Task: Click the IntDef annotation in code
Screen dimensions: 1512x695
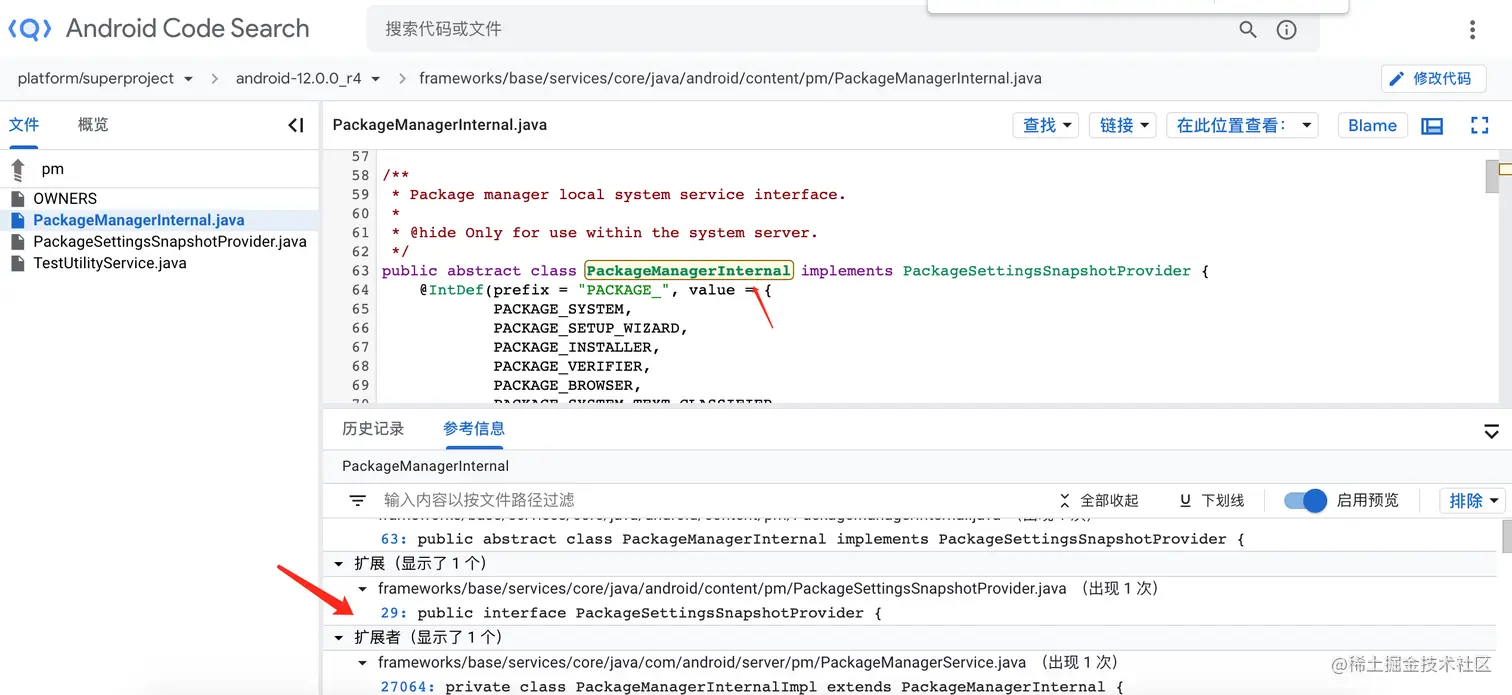Action: coord(451,290)
